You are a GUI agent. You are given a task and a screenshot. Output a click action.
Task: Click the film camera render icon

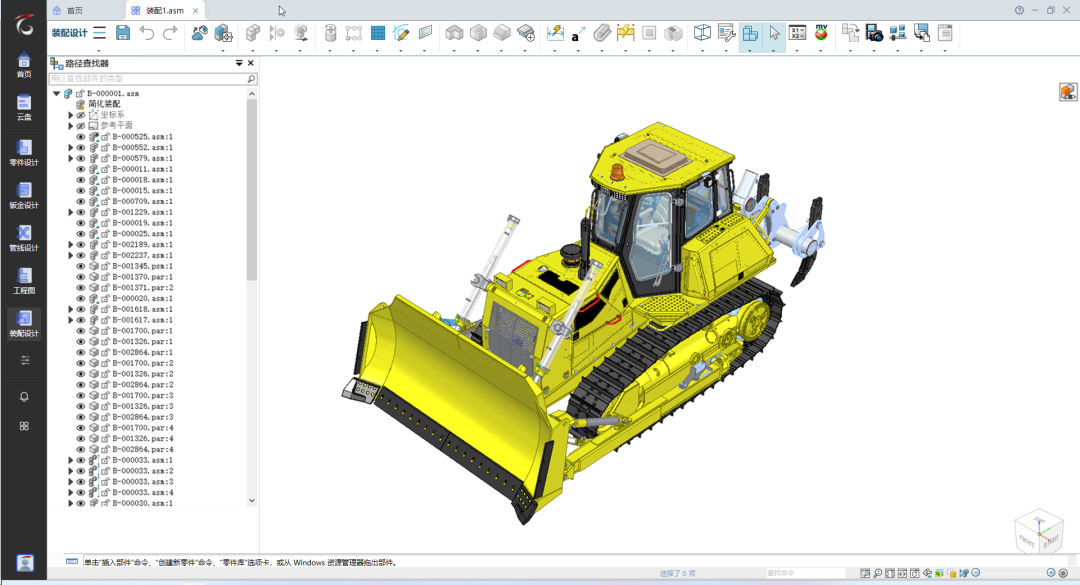[874, 32]
